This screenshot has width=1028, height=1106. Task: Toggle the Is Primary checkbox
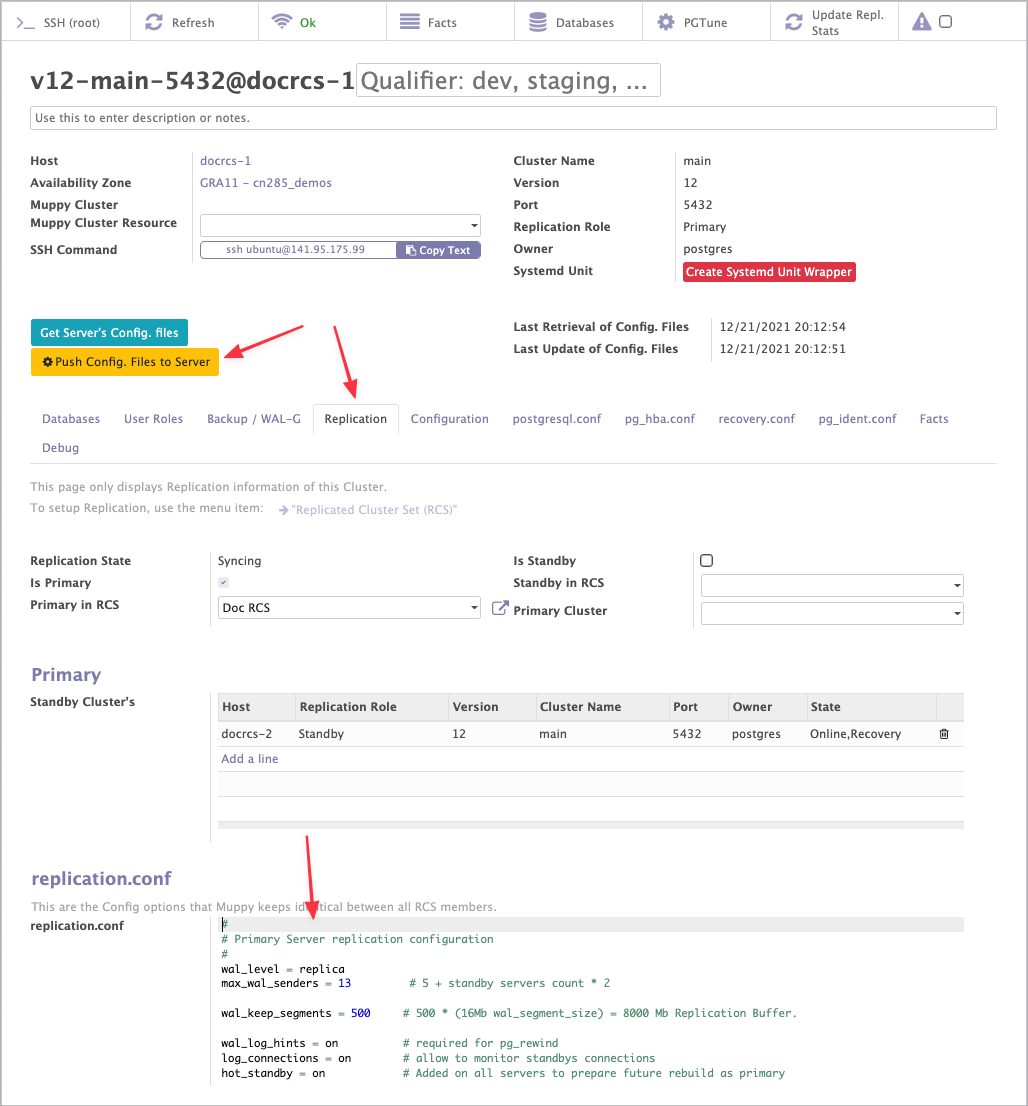tap(224, 583)
